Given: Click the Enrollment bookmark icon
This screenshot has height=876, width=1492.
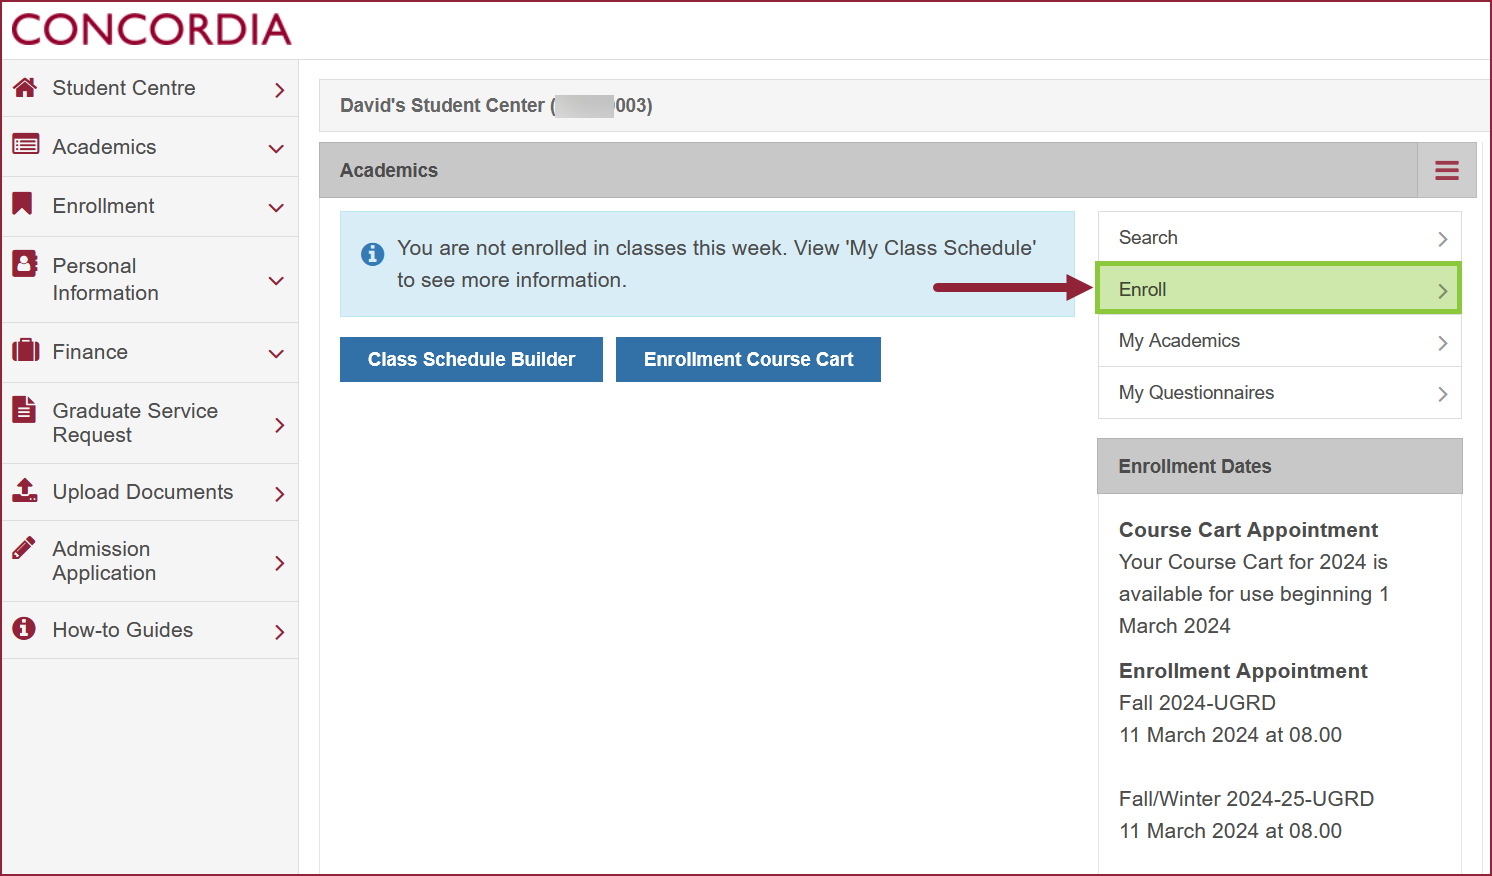Looking at the screenshot, I should [22, 204].
